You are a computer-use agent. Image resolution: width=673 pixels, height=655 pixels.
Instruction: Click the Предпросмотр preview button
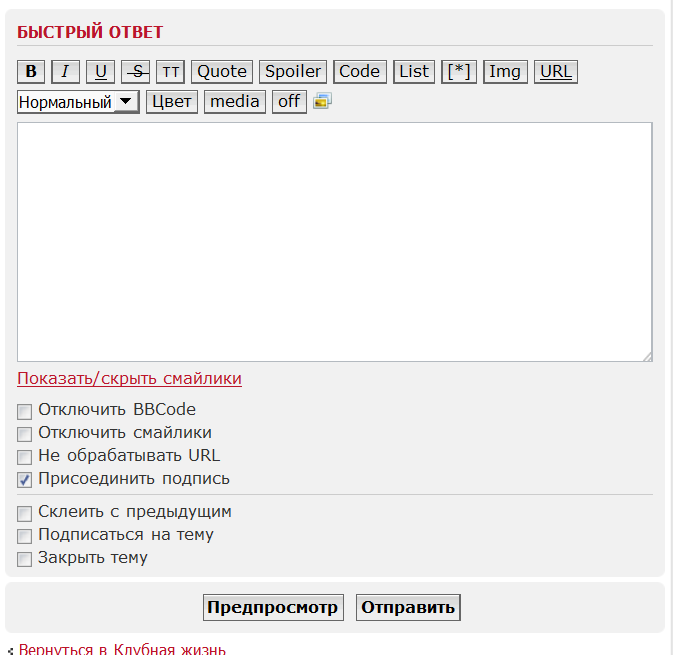[272, 607]
